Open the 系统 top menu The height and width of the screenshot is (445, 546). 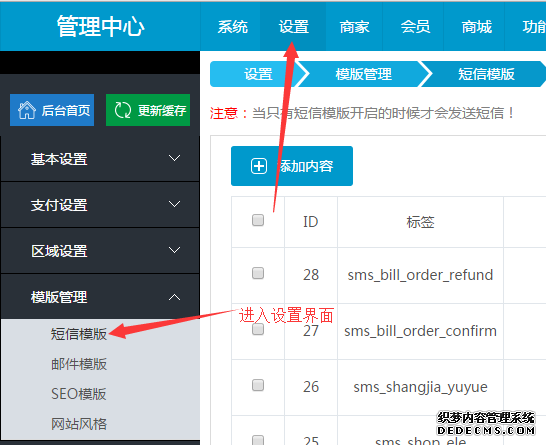tap(233, 27)
